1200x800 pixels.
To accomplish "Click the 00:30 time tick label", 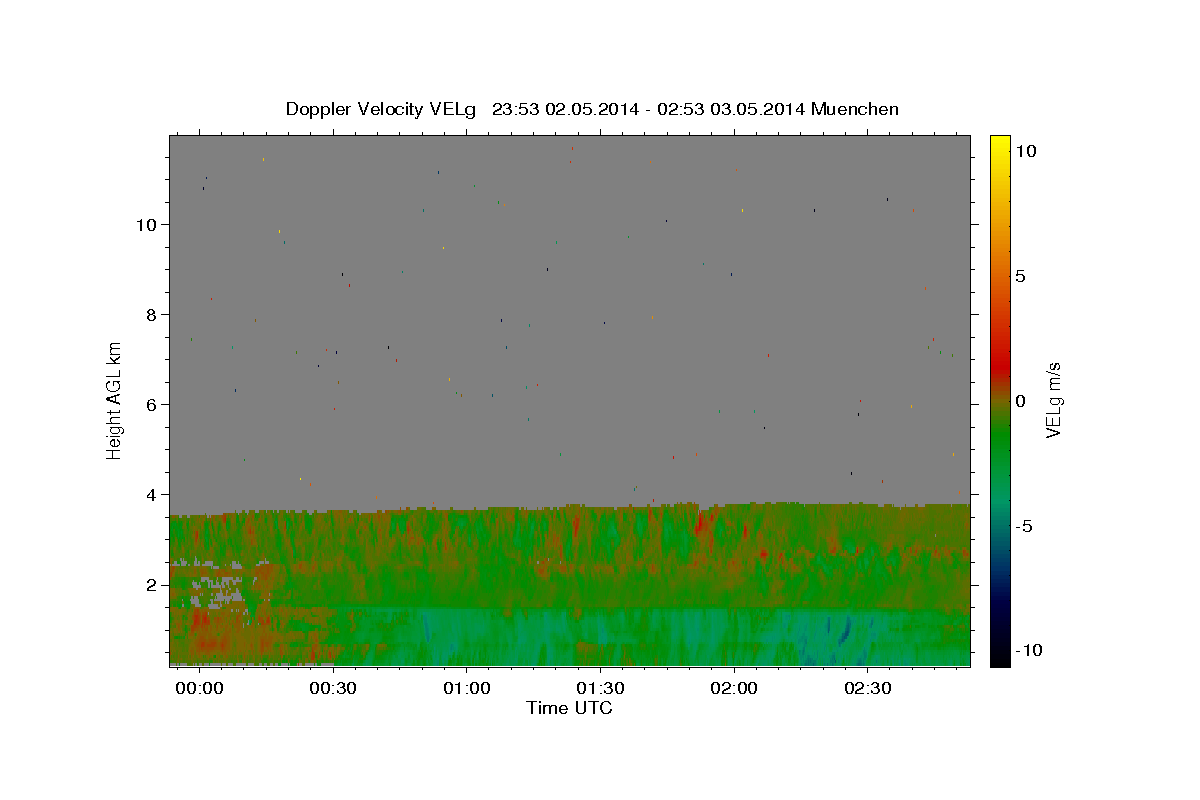I will point(333,689).
